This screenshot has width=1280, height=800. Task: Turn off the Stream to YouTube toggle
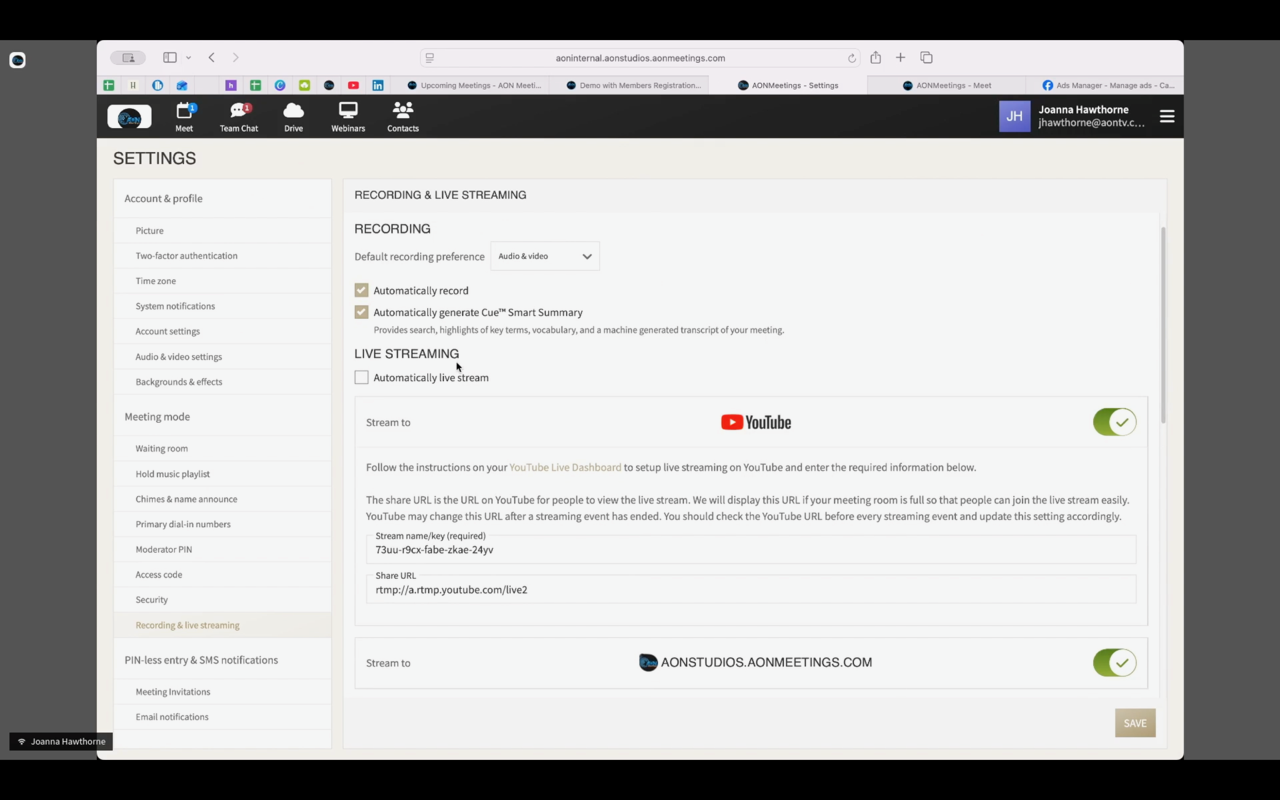coord(1114,422)
